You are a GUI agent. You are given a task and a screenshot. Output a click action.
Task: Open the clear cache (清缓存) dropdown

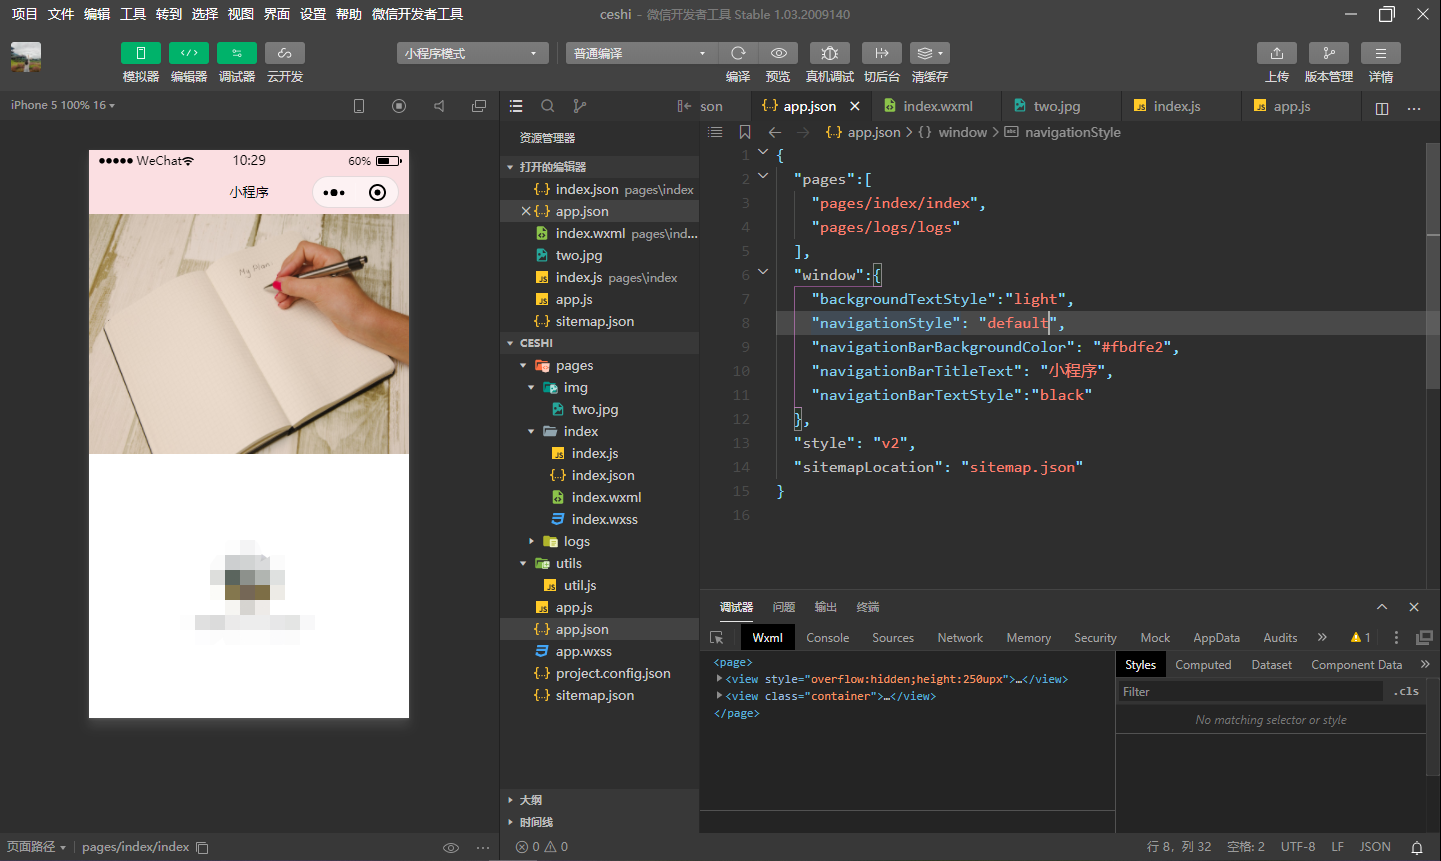(x=929, y=53)
